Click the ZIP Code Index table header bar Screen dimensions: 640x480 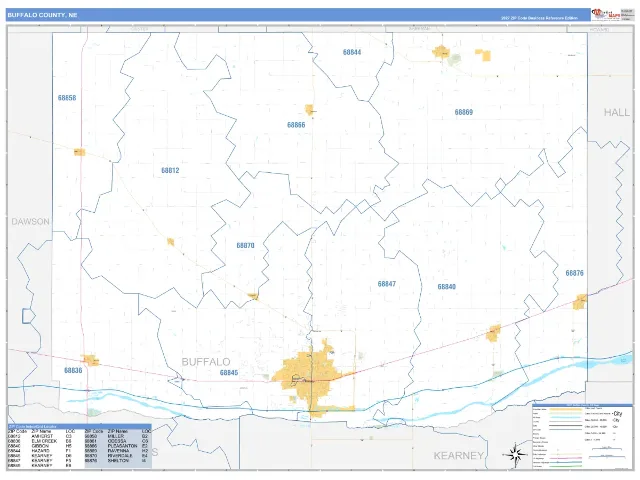pyautogui.click(x=80, y=427)
